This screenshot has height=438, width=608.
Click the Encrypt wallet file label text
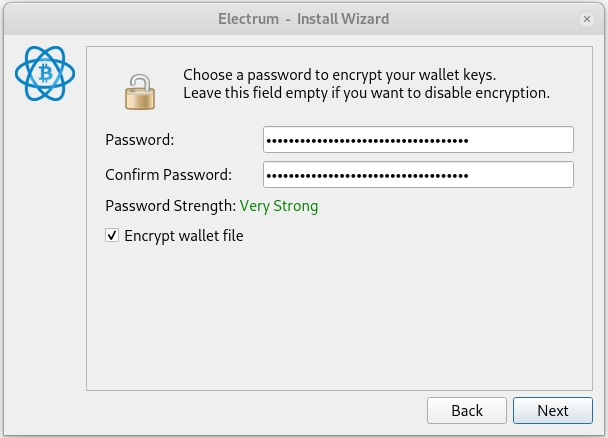[x=184, y=236]
